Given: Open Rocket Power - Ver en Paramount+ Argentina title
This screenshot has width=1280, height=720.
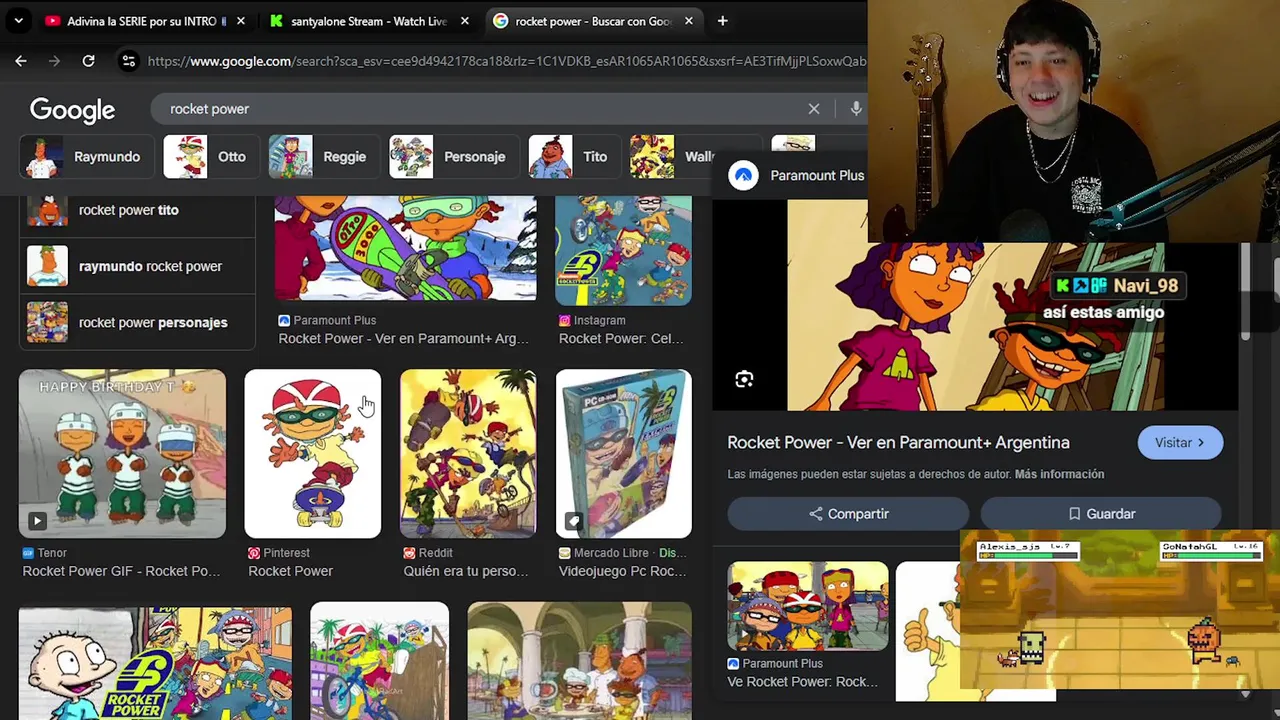Looking at the screenshot, I should 898,442.
